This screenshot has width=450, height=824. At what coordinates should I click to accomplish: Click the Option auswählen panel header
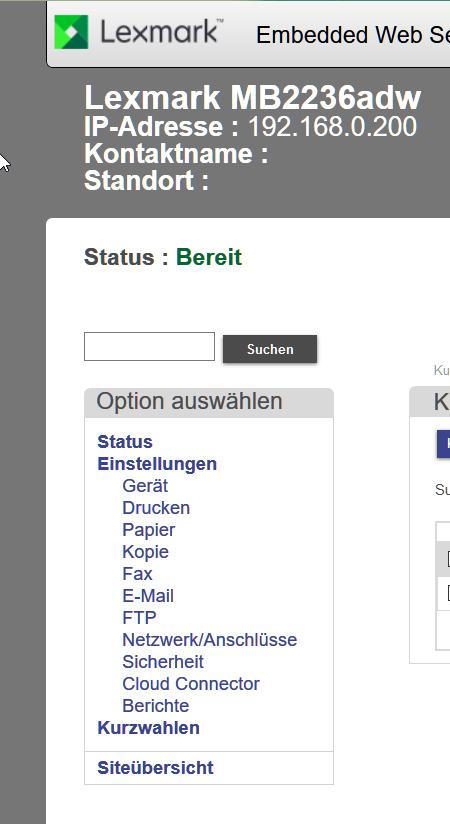coord(209,402)
